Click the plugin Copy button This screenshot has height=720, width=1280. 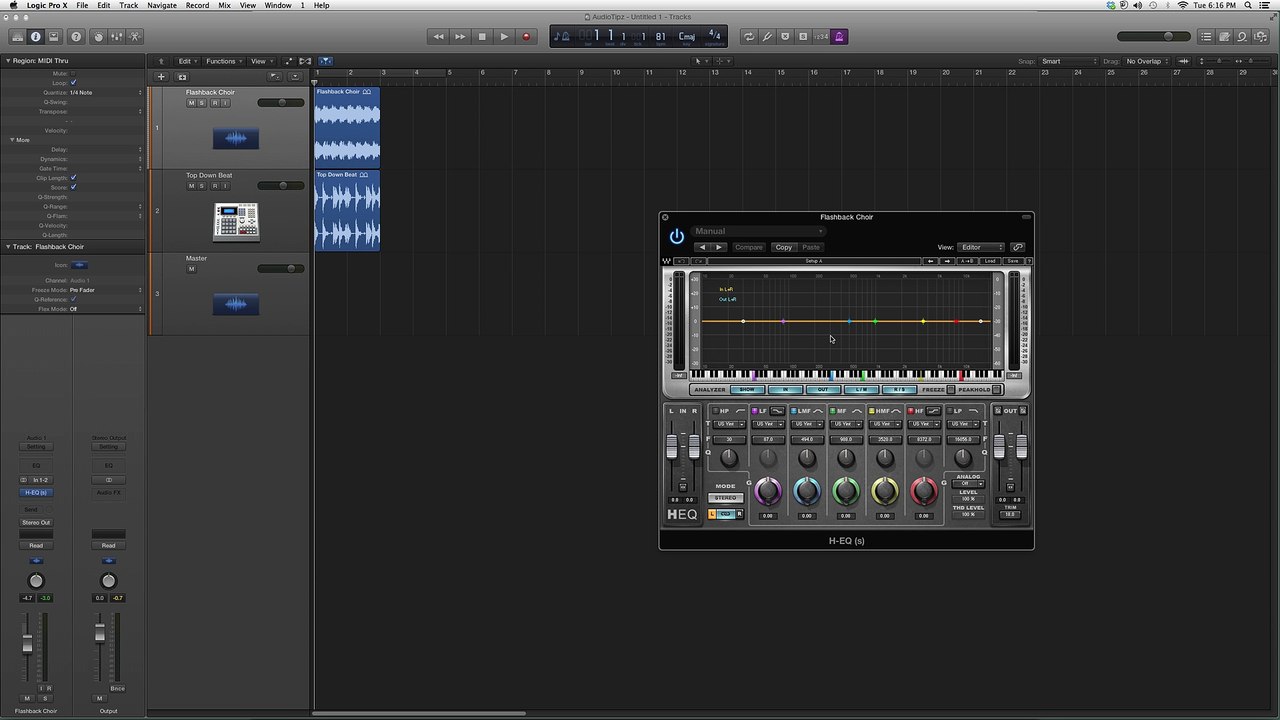784,247
